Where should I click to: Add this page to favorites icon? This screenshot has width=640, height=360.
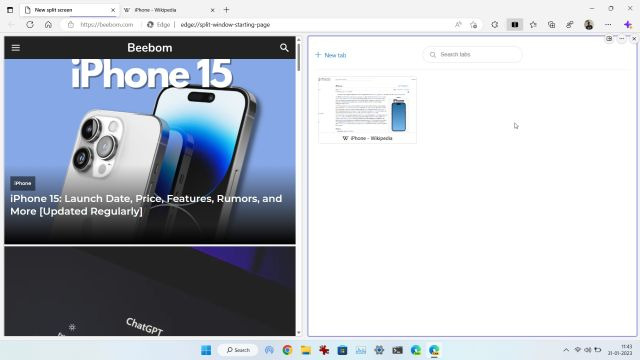pyautogui.click(x=473, y=24)
